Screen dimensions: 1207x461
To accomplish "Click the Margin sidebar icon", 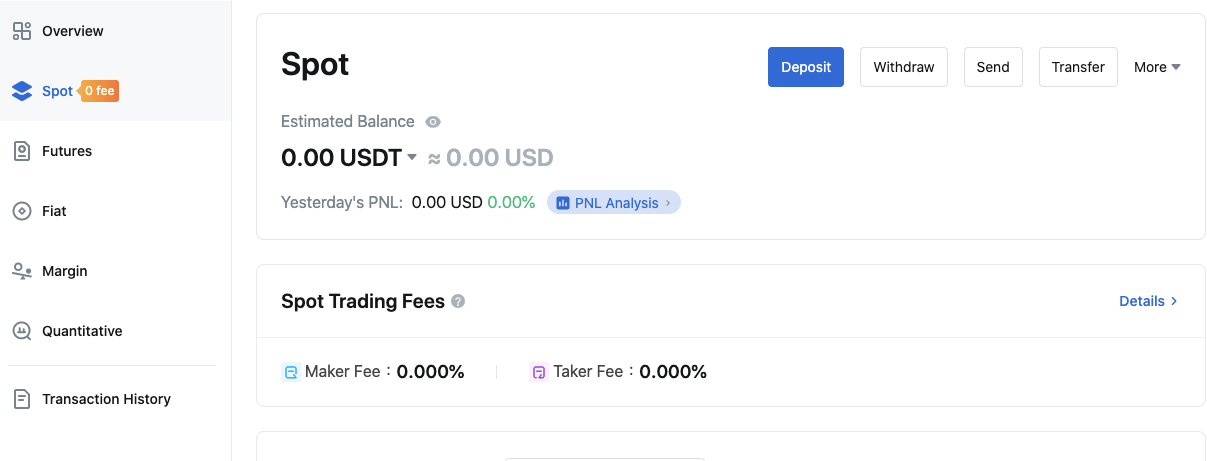I will (22, 271).
